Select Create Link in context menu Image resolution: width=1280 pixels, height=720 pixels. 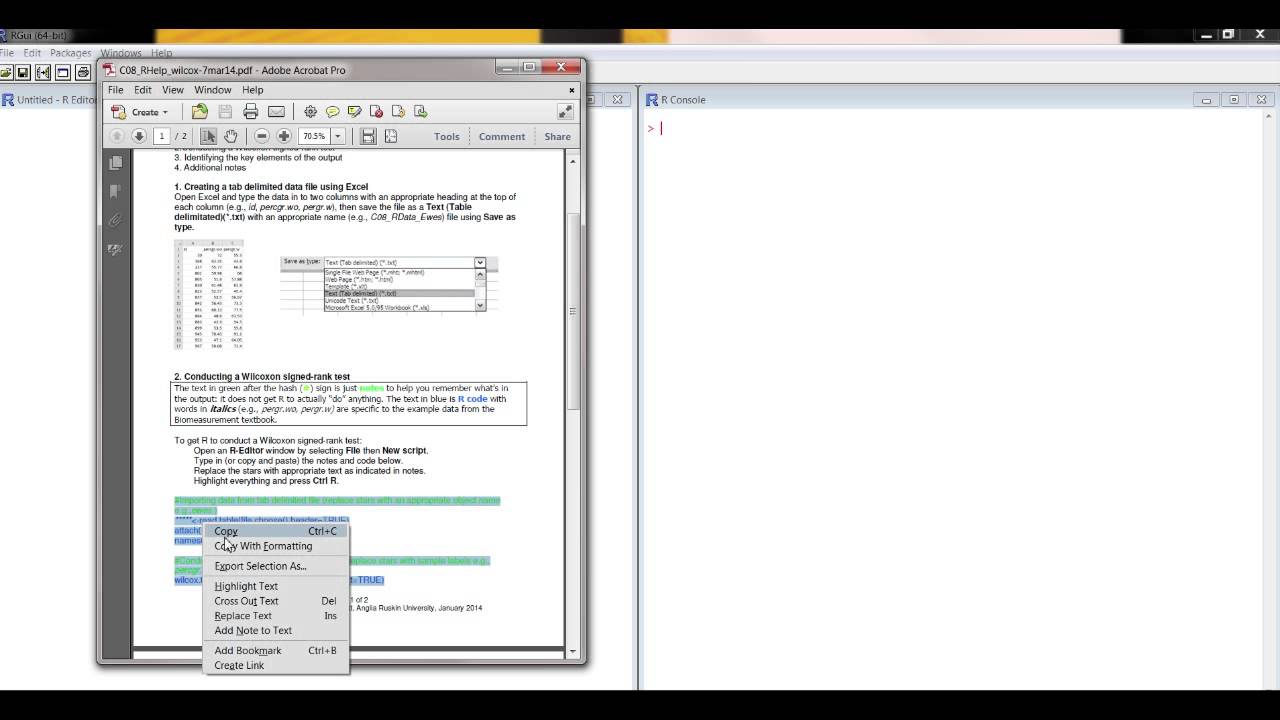coord(277,665)
